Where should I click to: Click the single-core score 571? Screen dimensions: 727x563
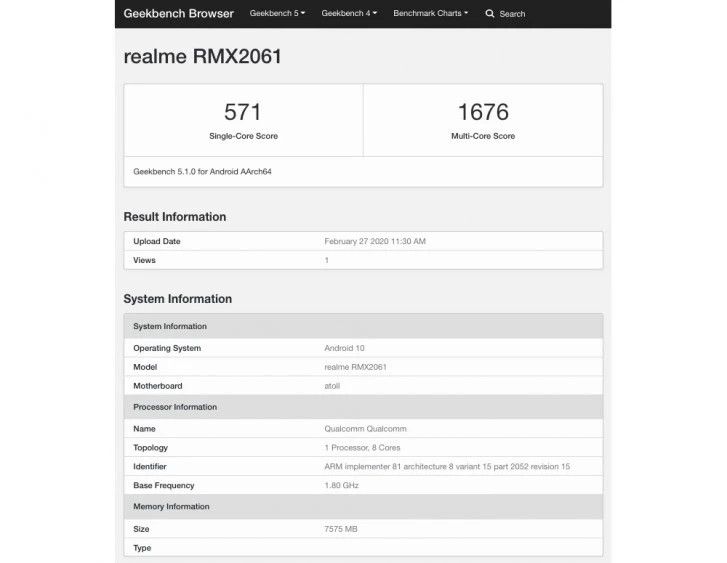coord(243,112)
